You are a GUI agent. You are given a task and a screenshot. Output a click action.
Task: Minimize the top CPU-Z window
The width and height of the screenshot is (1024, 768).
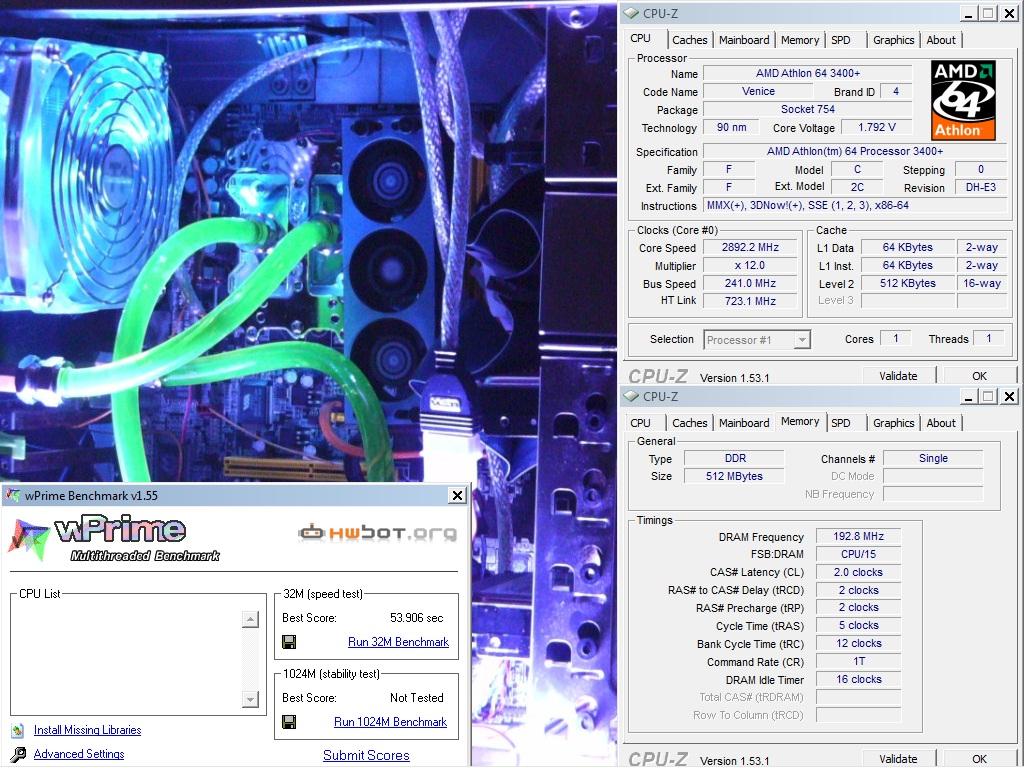pyautogui.click(x=968, y=13)
